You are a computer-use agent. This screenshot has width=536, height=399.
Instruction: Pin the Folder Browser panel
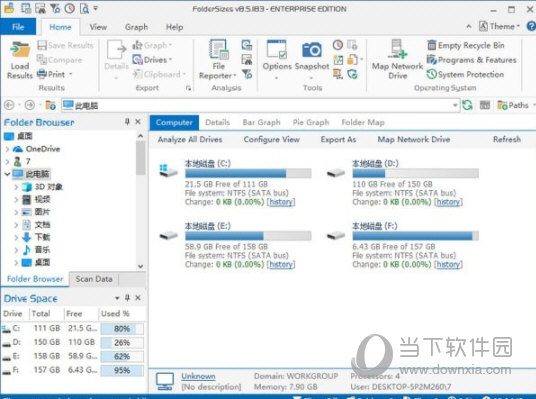127,122
